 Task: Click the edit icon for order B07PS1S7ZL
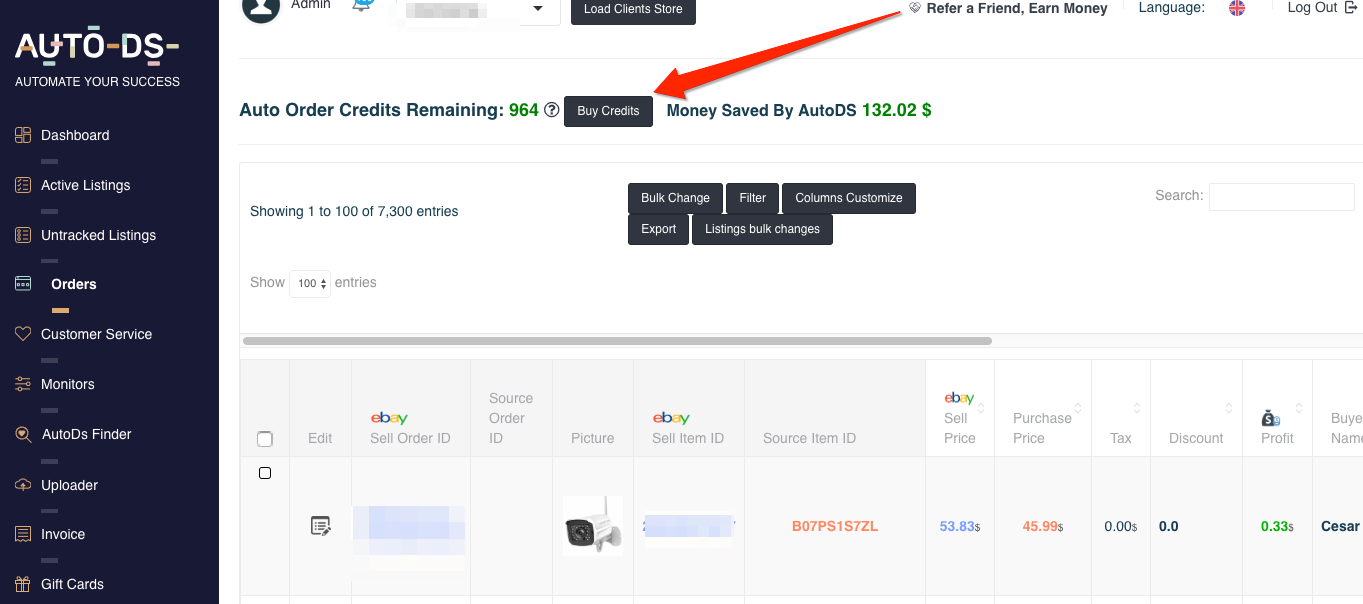tap(320, 526)
